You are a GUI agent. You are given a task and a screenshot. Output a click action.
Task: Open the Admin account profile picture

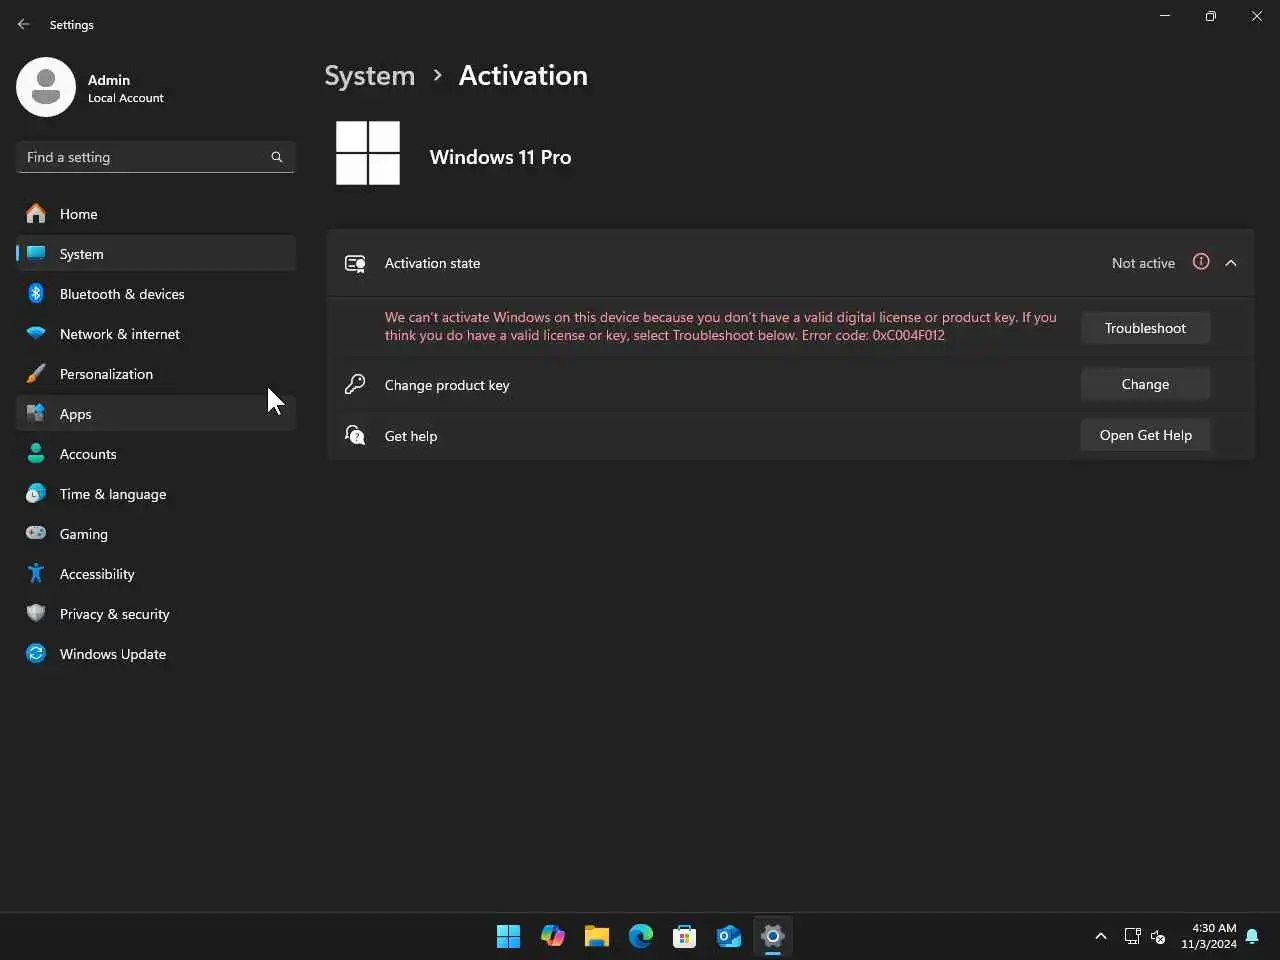pyautogui.click(x=46, y=87)
